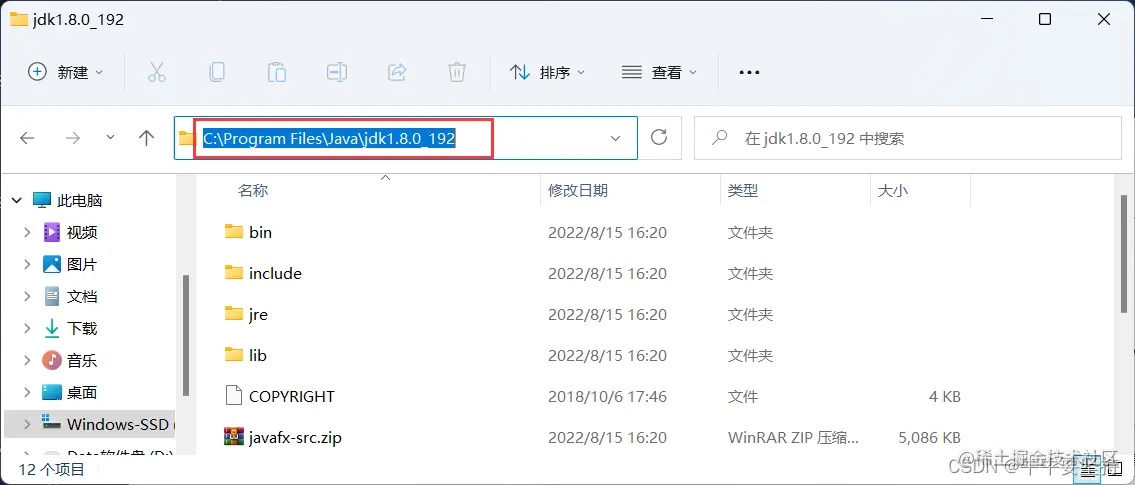
Task: Open the 新建 new item dropdown
Action: pyautogui.click(x=66, y=72)
